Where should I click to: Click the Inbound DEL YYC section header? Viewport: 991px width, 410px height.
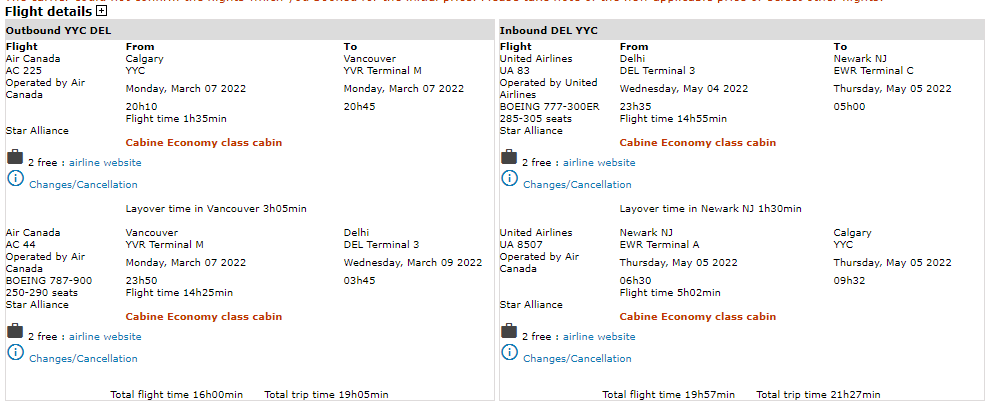click(x=548, y=31)
